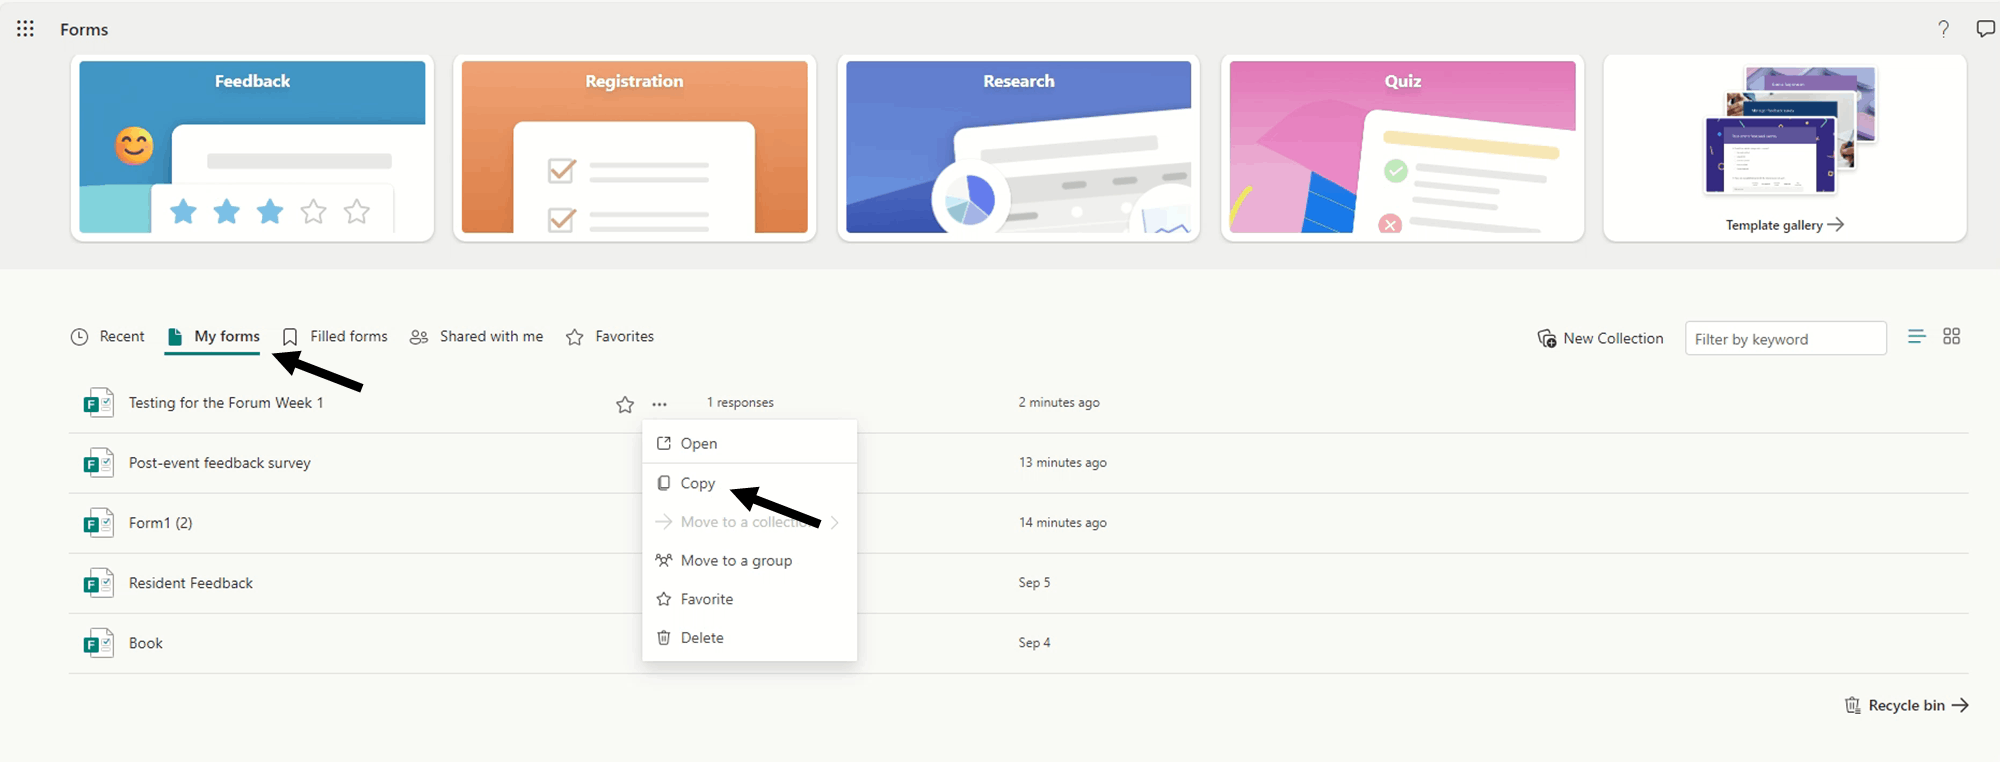Start a Feedback template form

click(x=252, y=148)
